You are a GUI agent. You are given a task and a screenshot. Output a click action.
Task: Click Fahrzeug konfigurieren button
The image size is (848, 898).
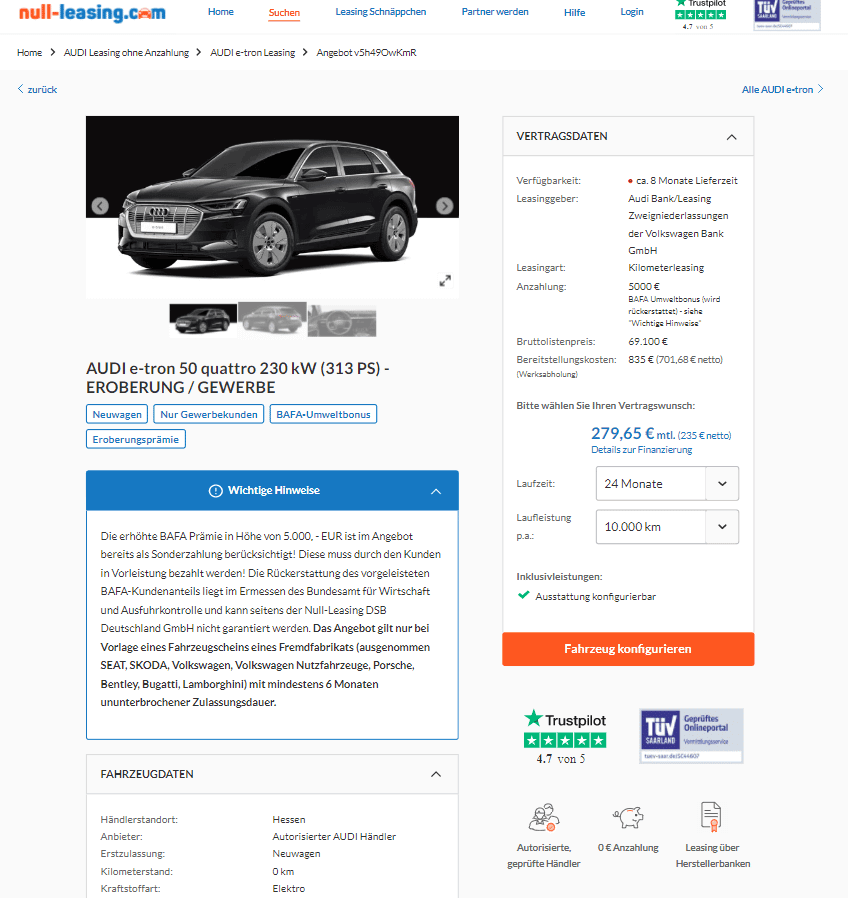coord(628,649)
